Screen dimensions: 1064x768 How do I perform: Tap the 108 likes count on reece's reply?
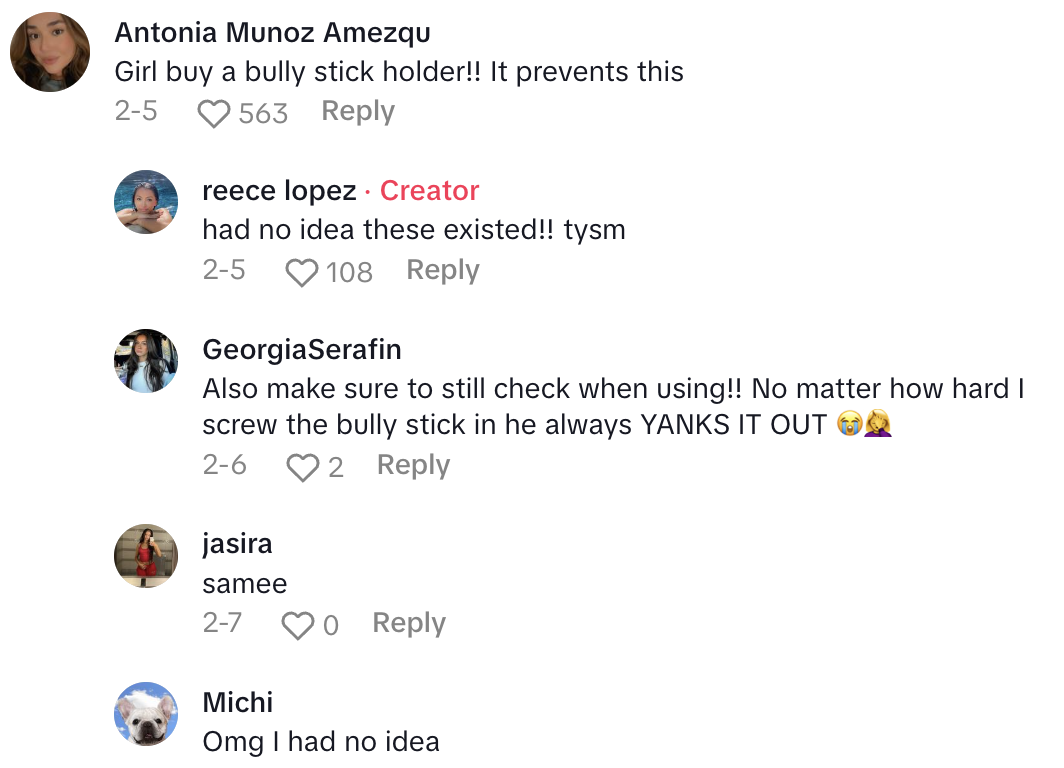(350, 272)
